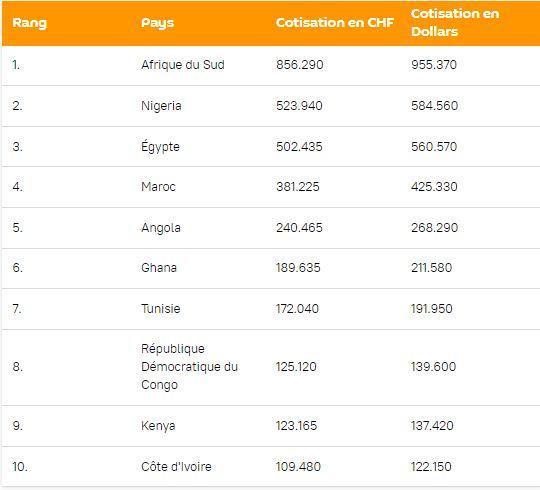Click the 856.290 CHF value

click(300, 65)
